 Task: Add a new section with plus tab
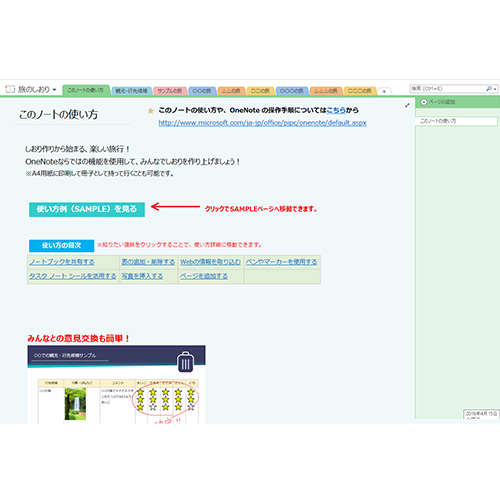pos(384,91)
